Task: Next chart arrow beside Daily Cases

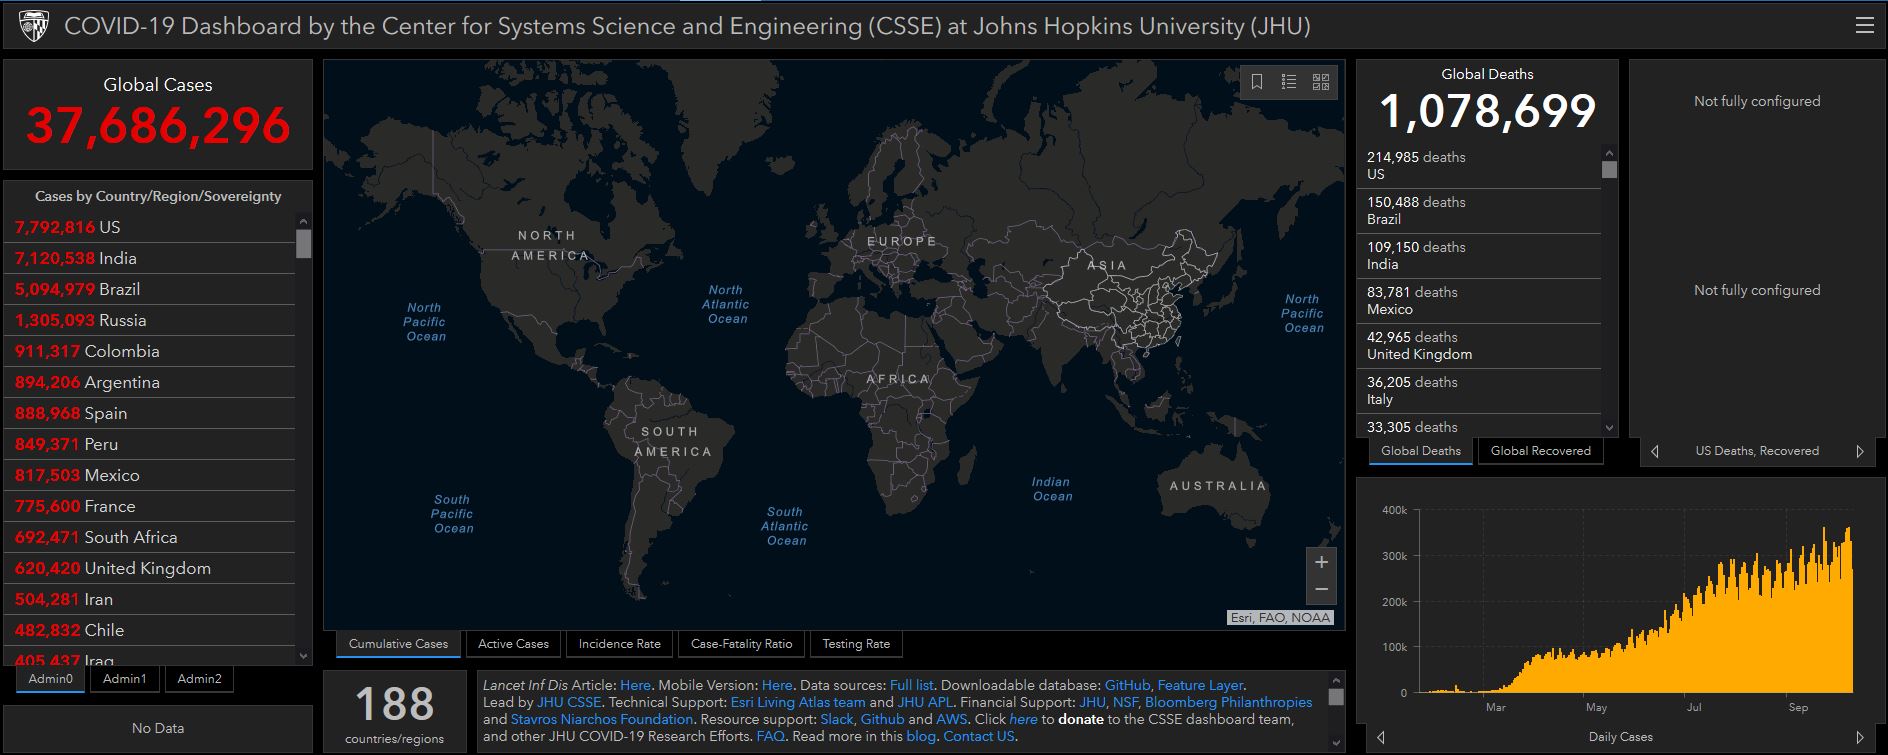Action: [1860, 737]
